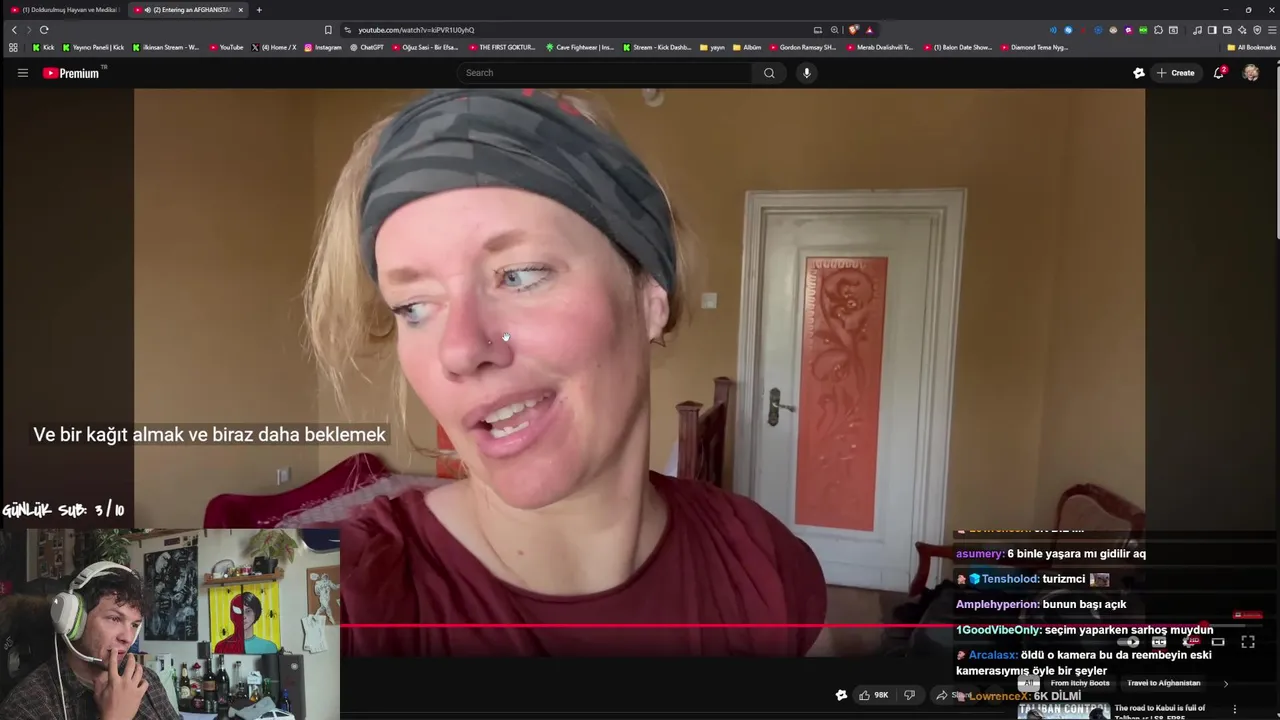Select the Entering an AFGHANISTAN tab
The image size is (1280, 720).
[x=190, y=10]
